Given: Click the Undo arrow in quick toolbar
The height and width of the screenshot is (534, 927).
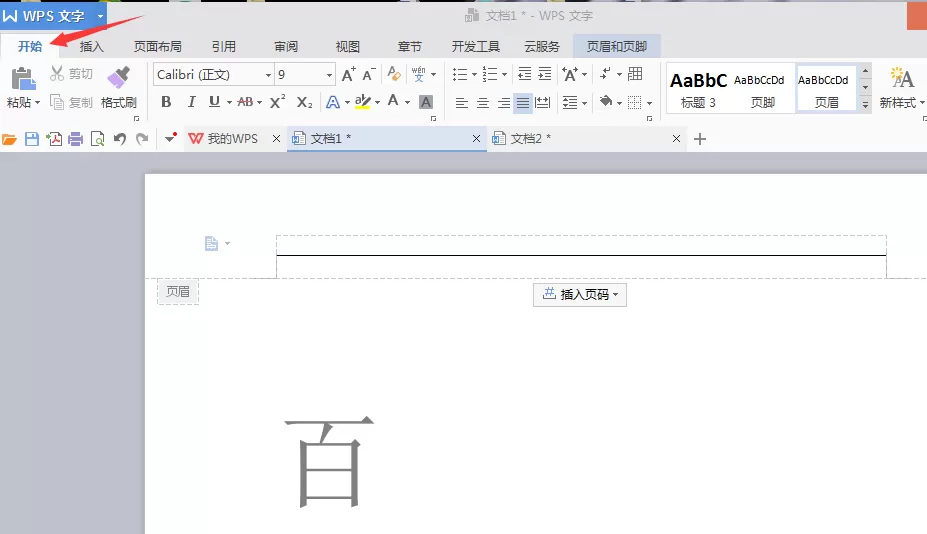Looking at the screenshot, I should pos(120,139).
